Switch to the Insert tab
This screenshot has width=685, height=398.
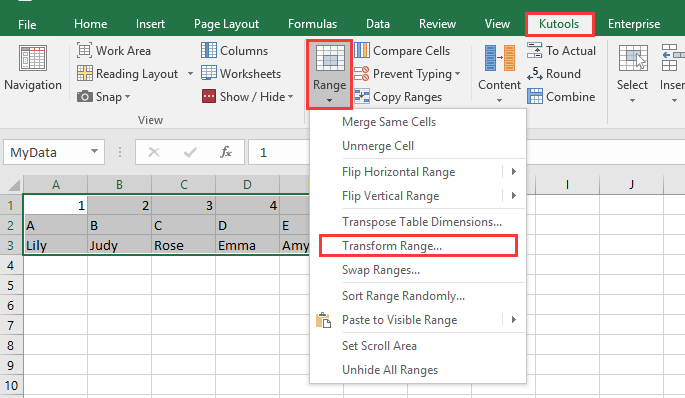pyautogui.click(x=150, y=24)
